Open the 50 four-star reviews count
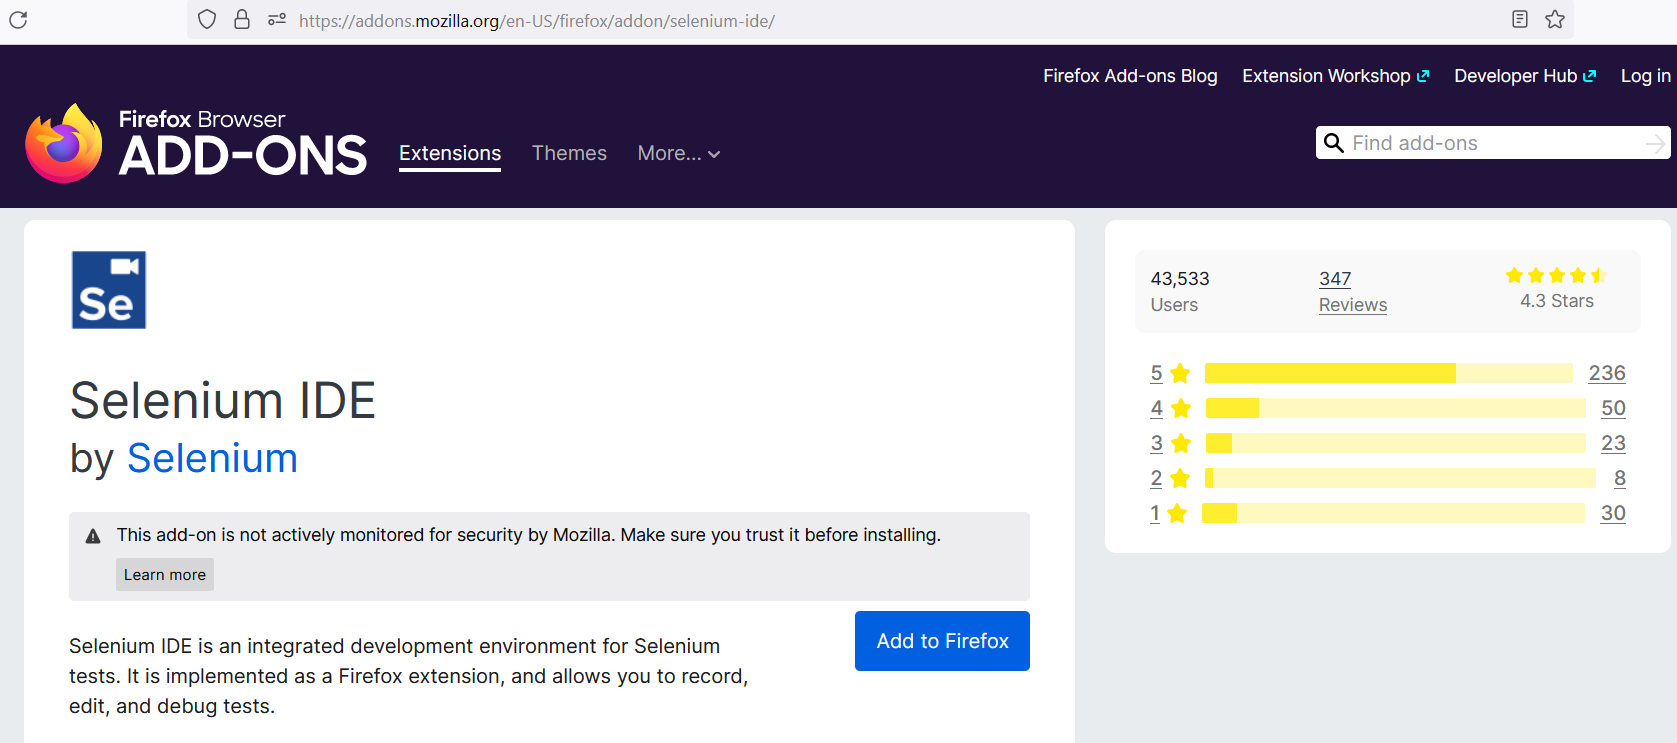The height and width of the screenshot is (743, 1677). click(x=1613, y=408)
